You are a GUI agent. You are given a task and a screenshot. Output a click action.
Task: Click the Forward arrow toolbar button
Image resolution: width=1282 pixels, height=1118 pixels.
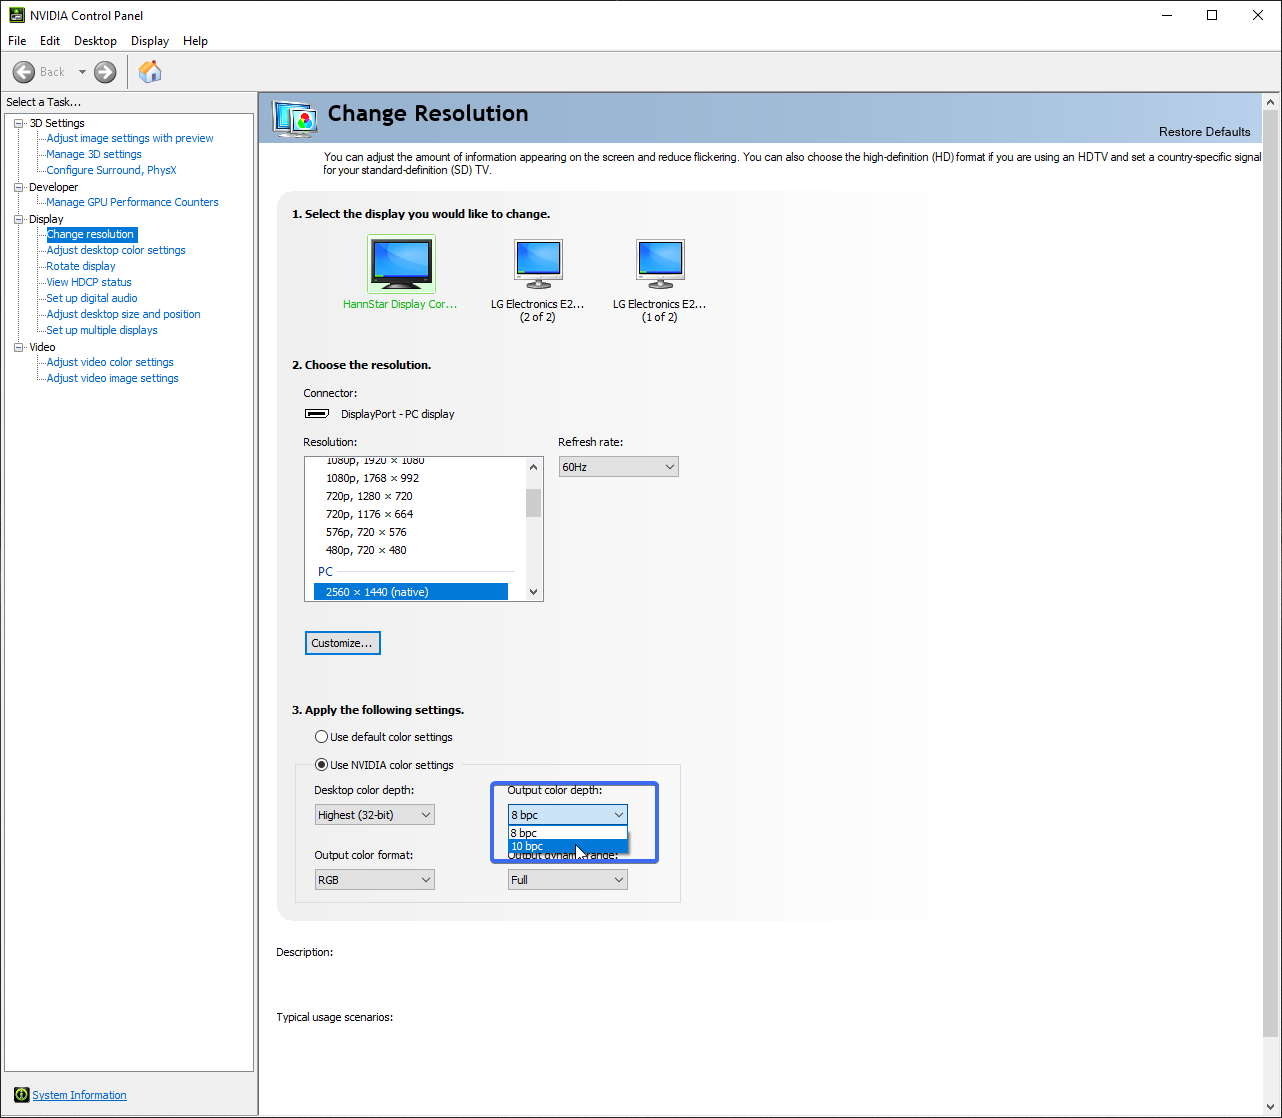(x=105, y=72)
